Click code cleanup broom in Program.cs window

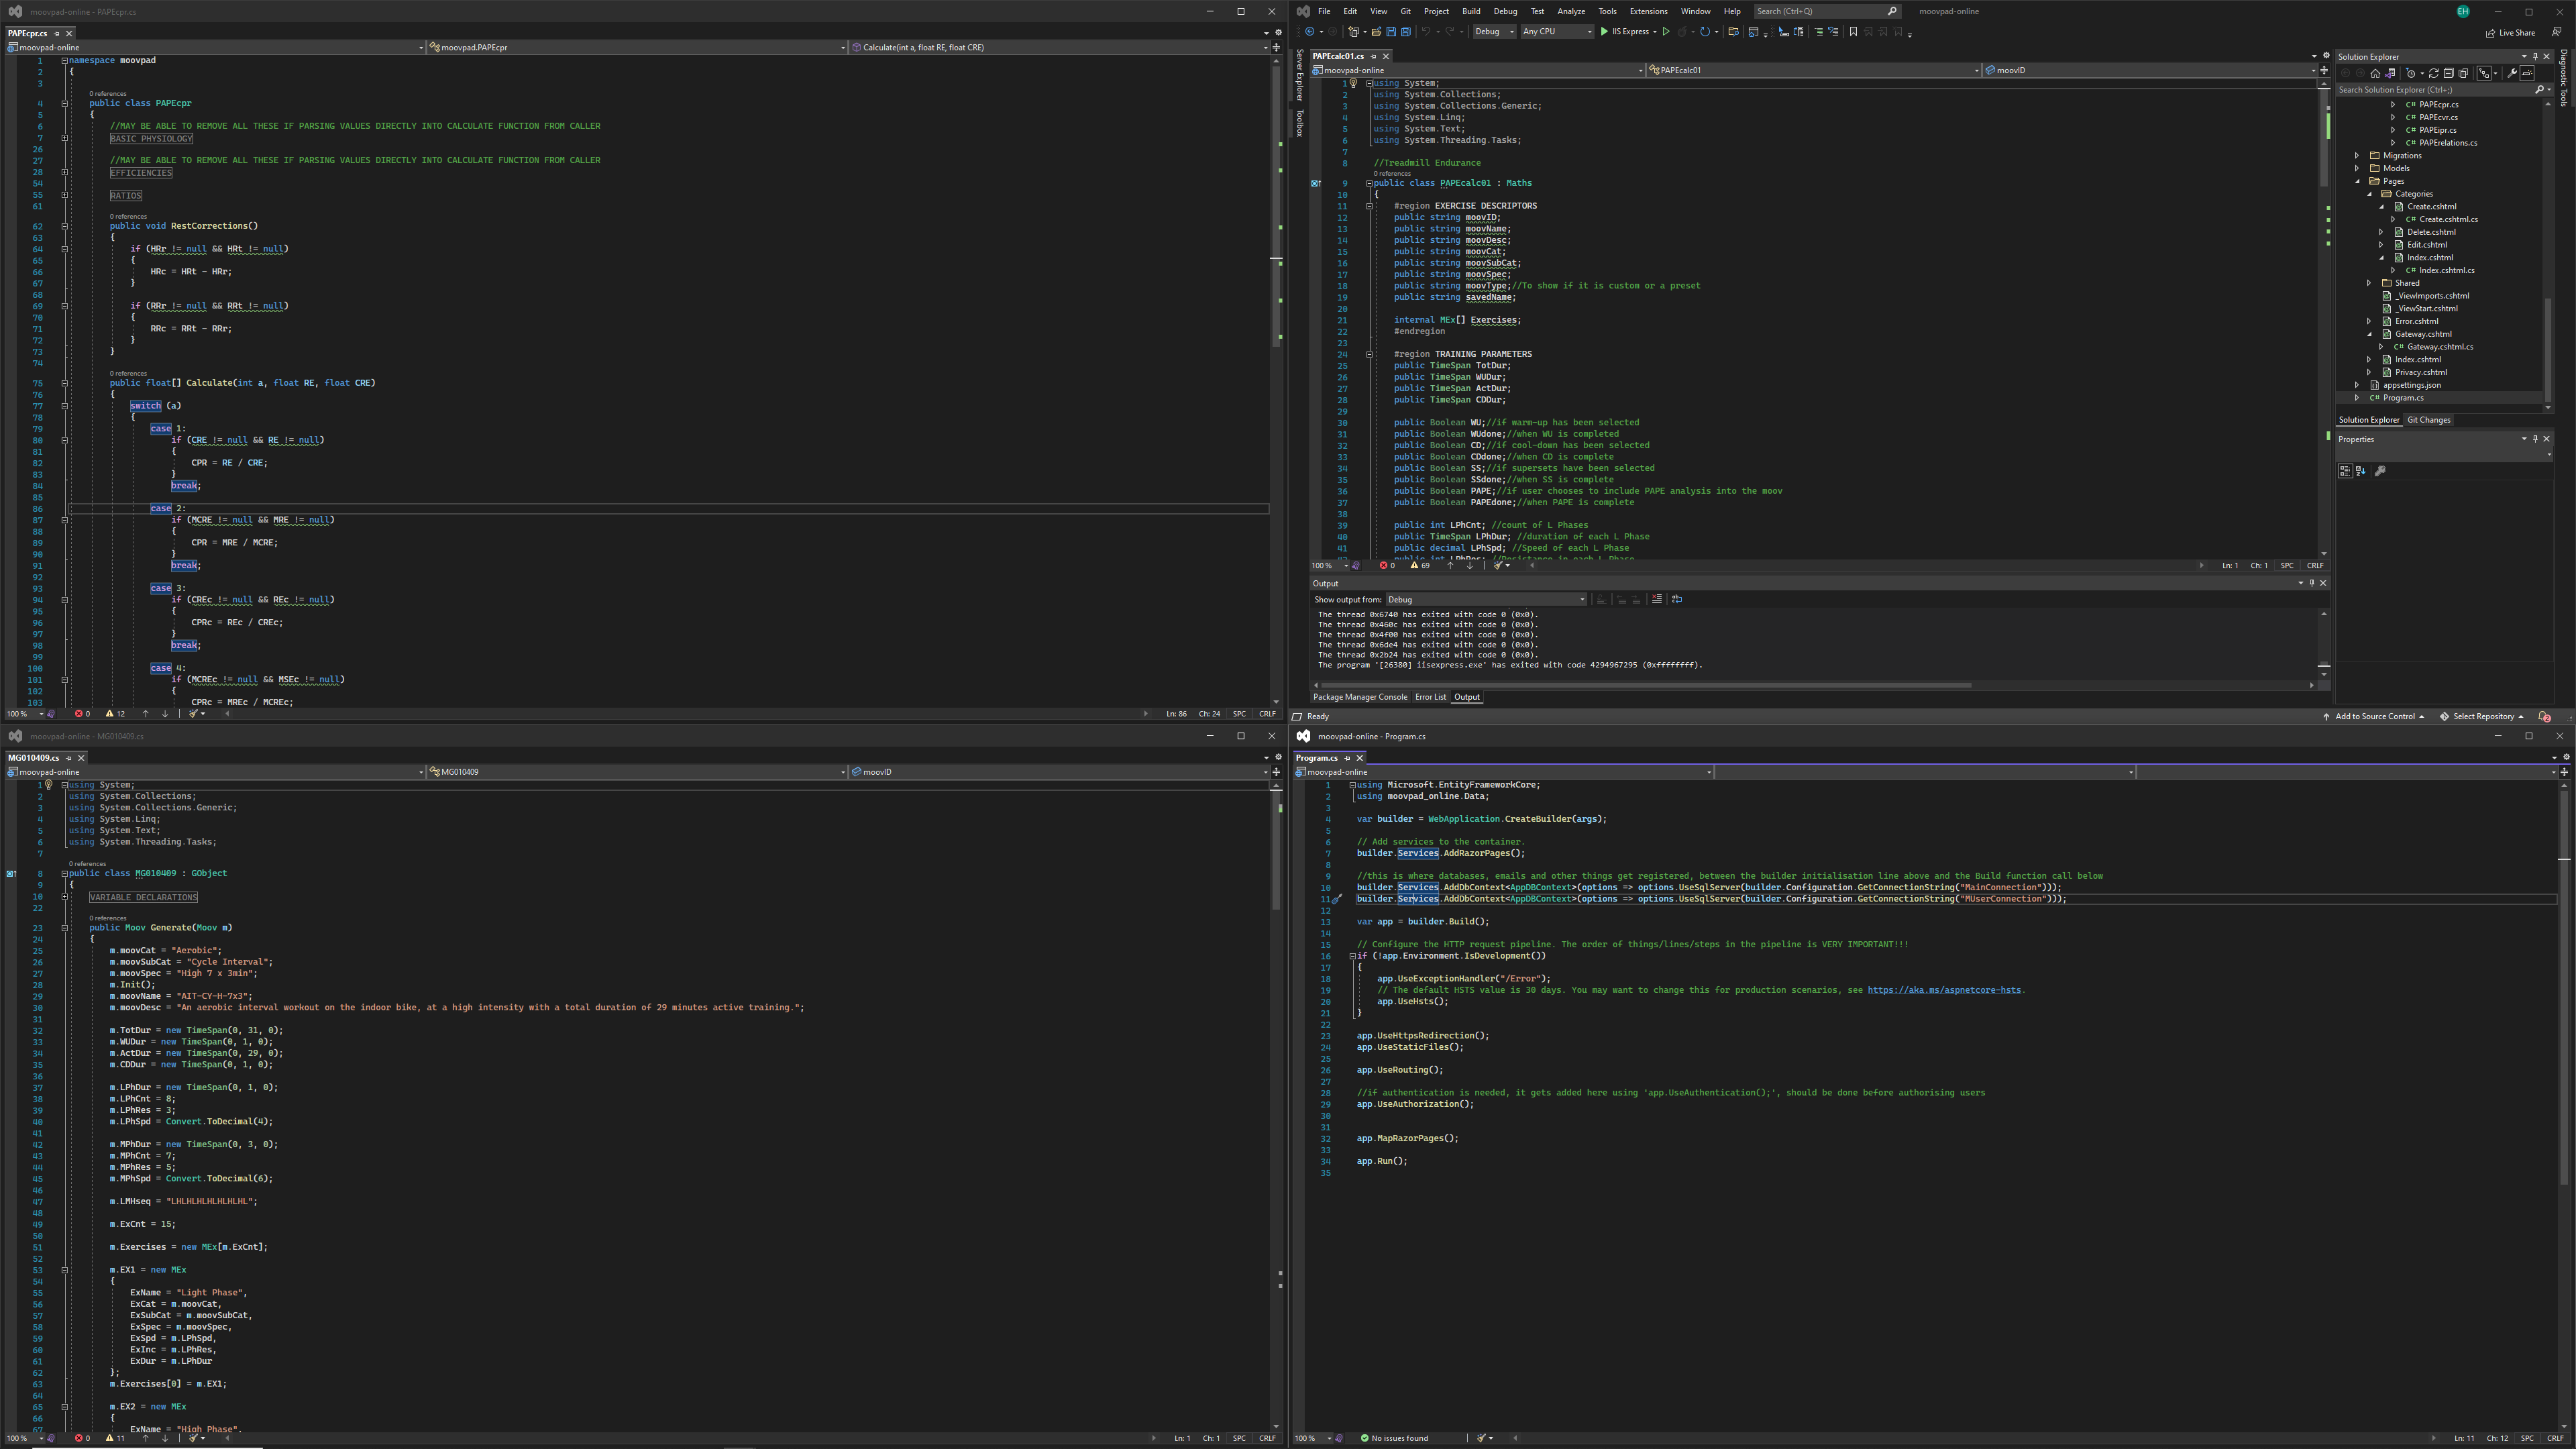[1482, 1438]
